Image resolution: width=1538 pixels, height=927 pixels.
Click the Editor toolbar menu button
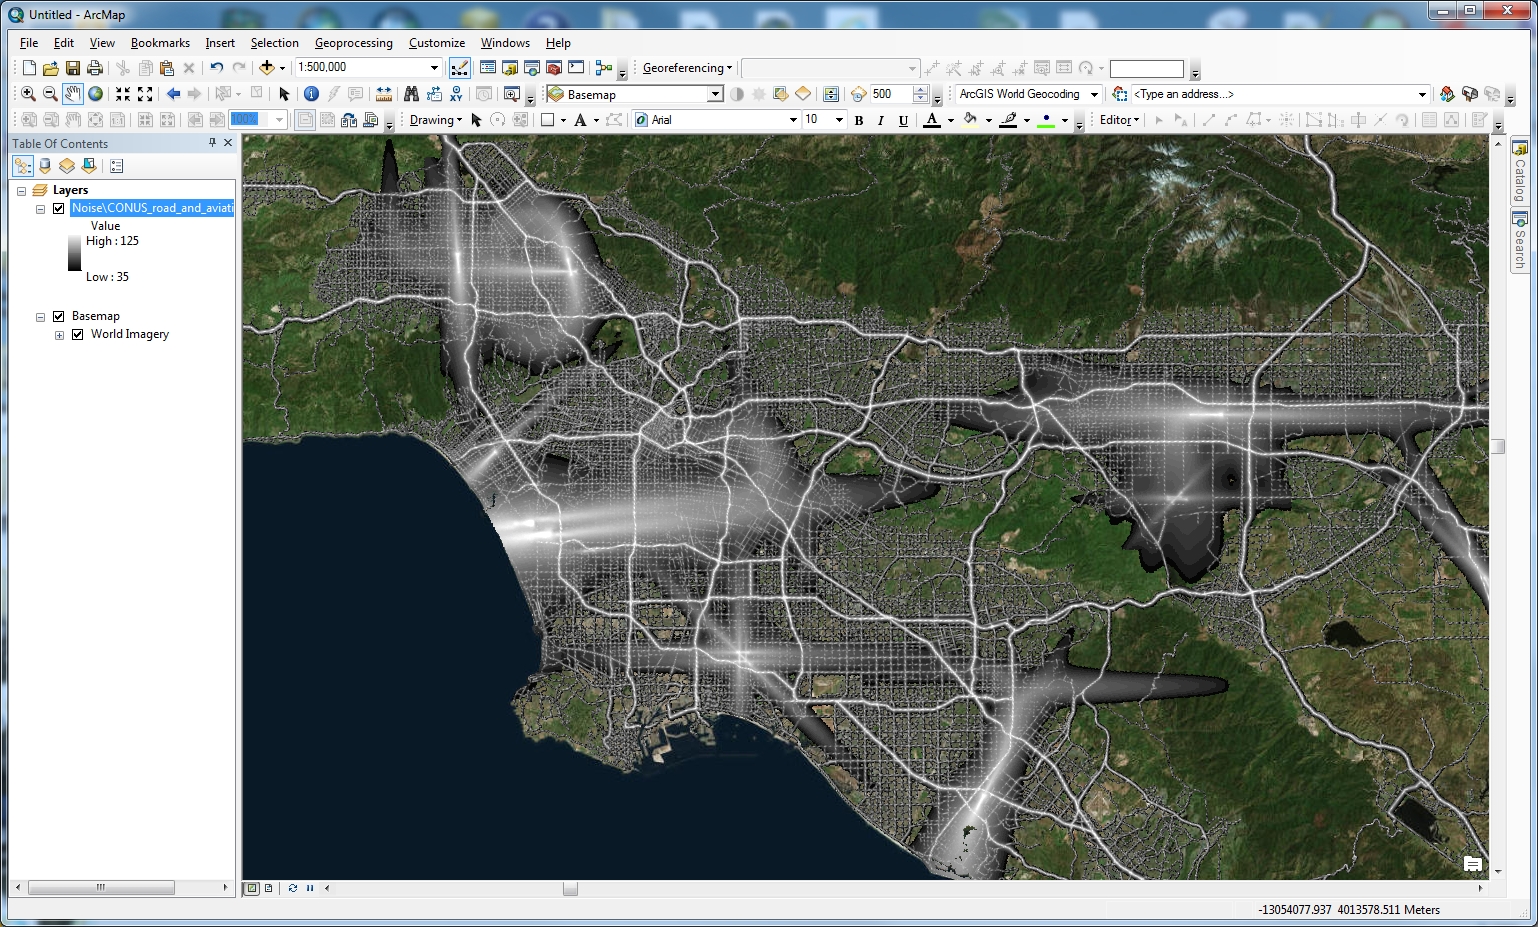pyautogui.click(x=1119, y=120)
